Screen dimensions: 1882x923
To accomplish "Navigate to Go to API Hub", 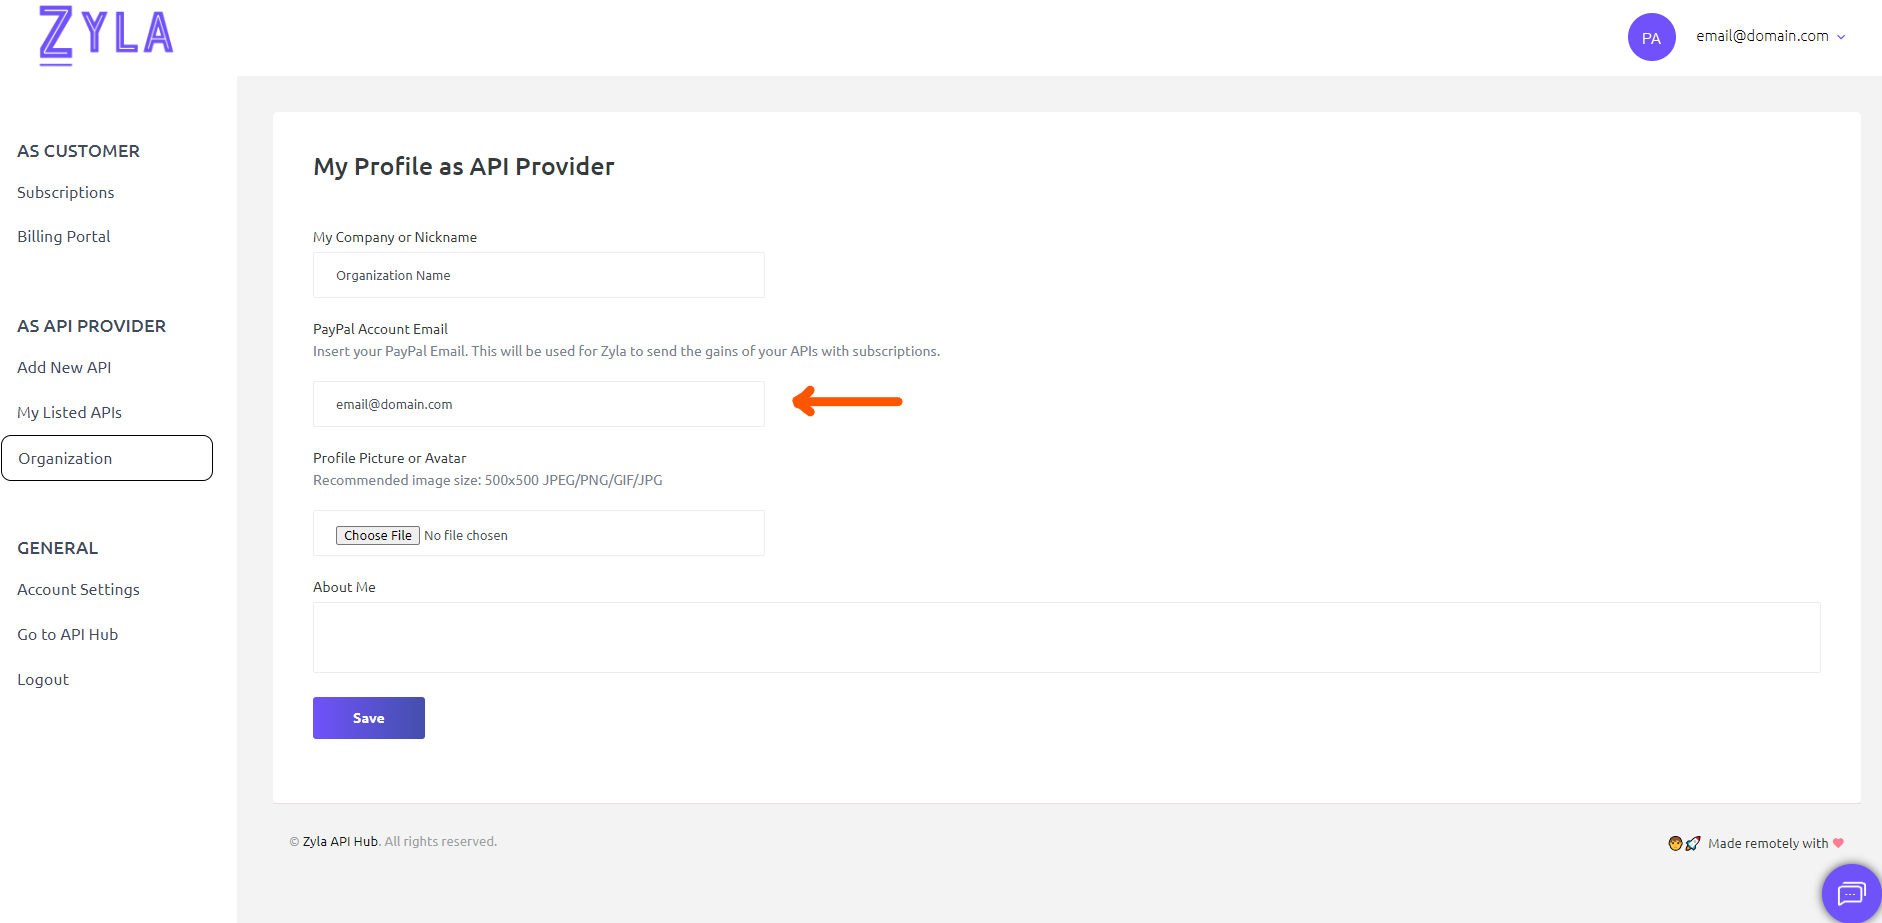I will [x=68, y=634].
